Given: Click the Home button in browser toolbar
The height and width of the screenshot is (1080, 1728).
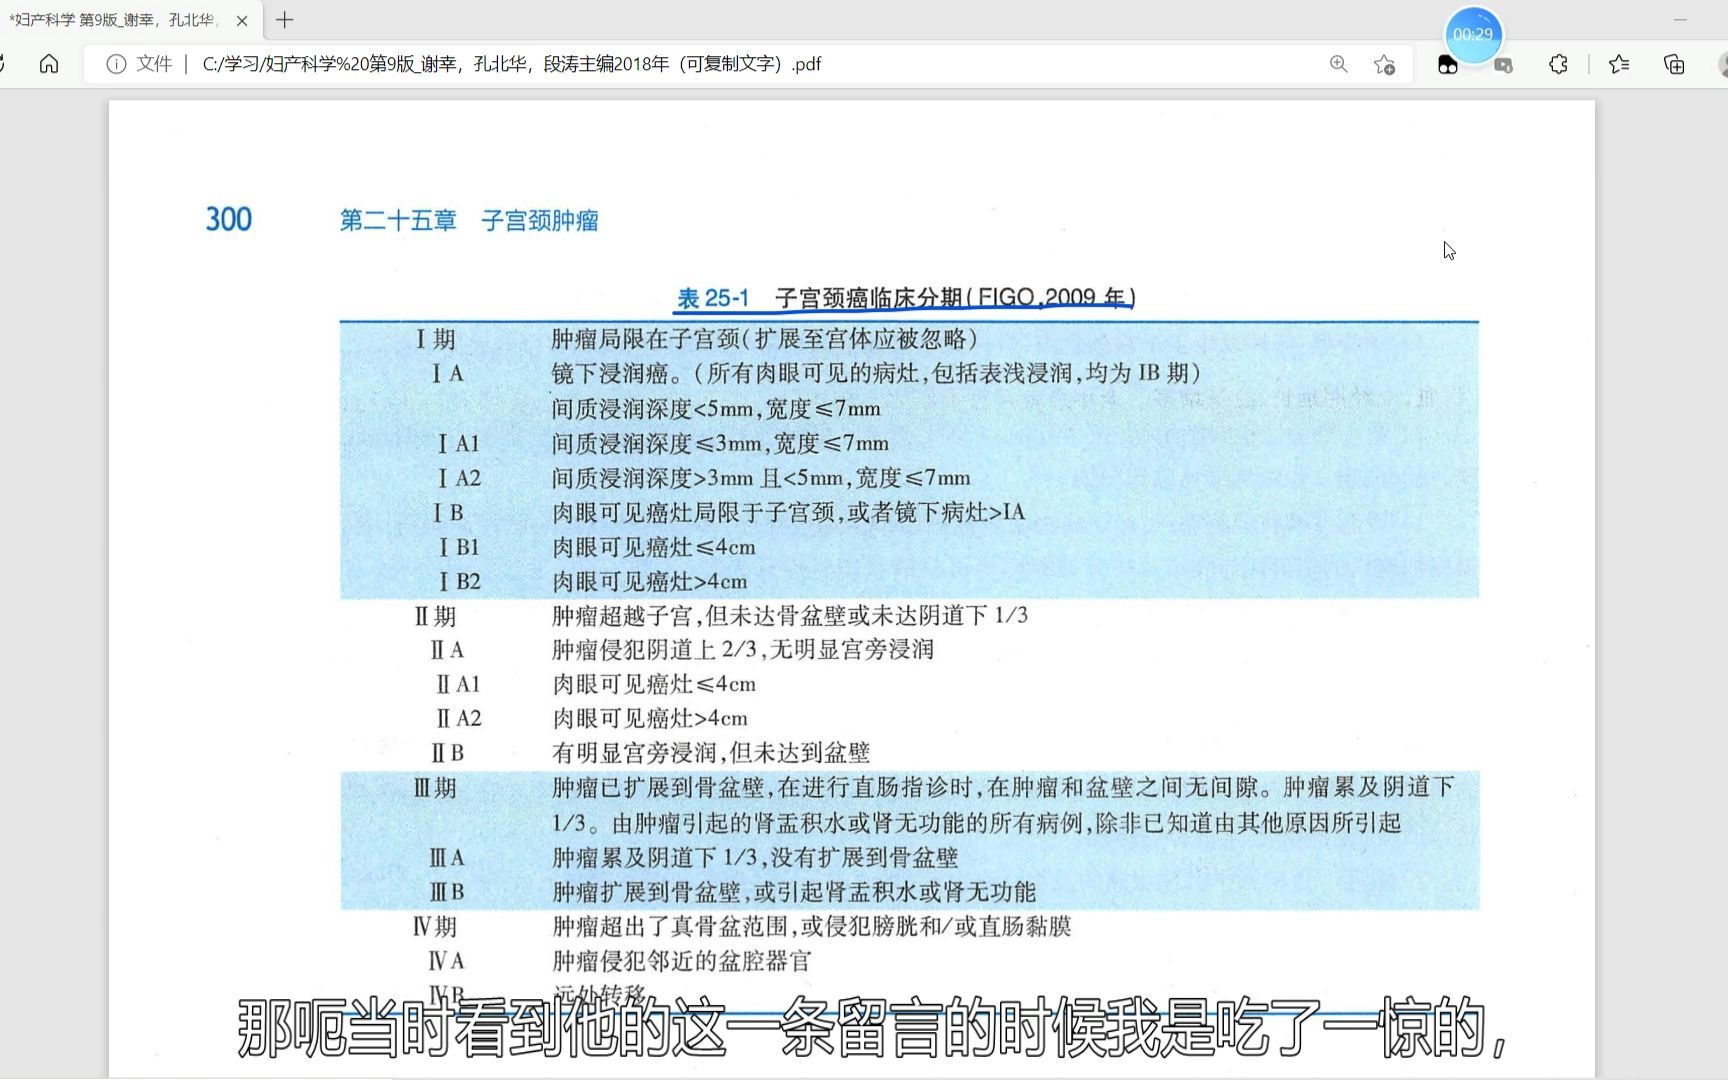Looking at the screenshot, I should [x=49, y=64].
